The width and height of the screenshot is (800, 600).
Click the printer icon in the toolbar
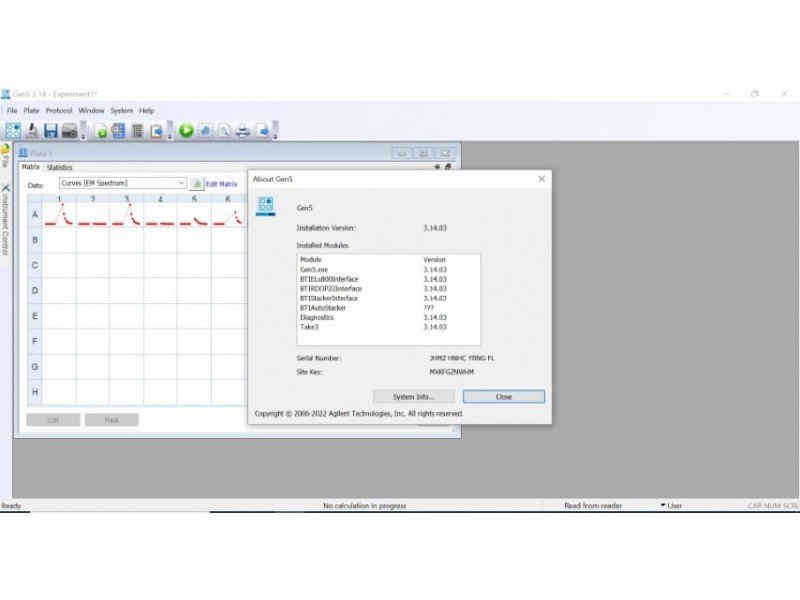242,130
